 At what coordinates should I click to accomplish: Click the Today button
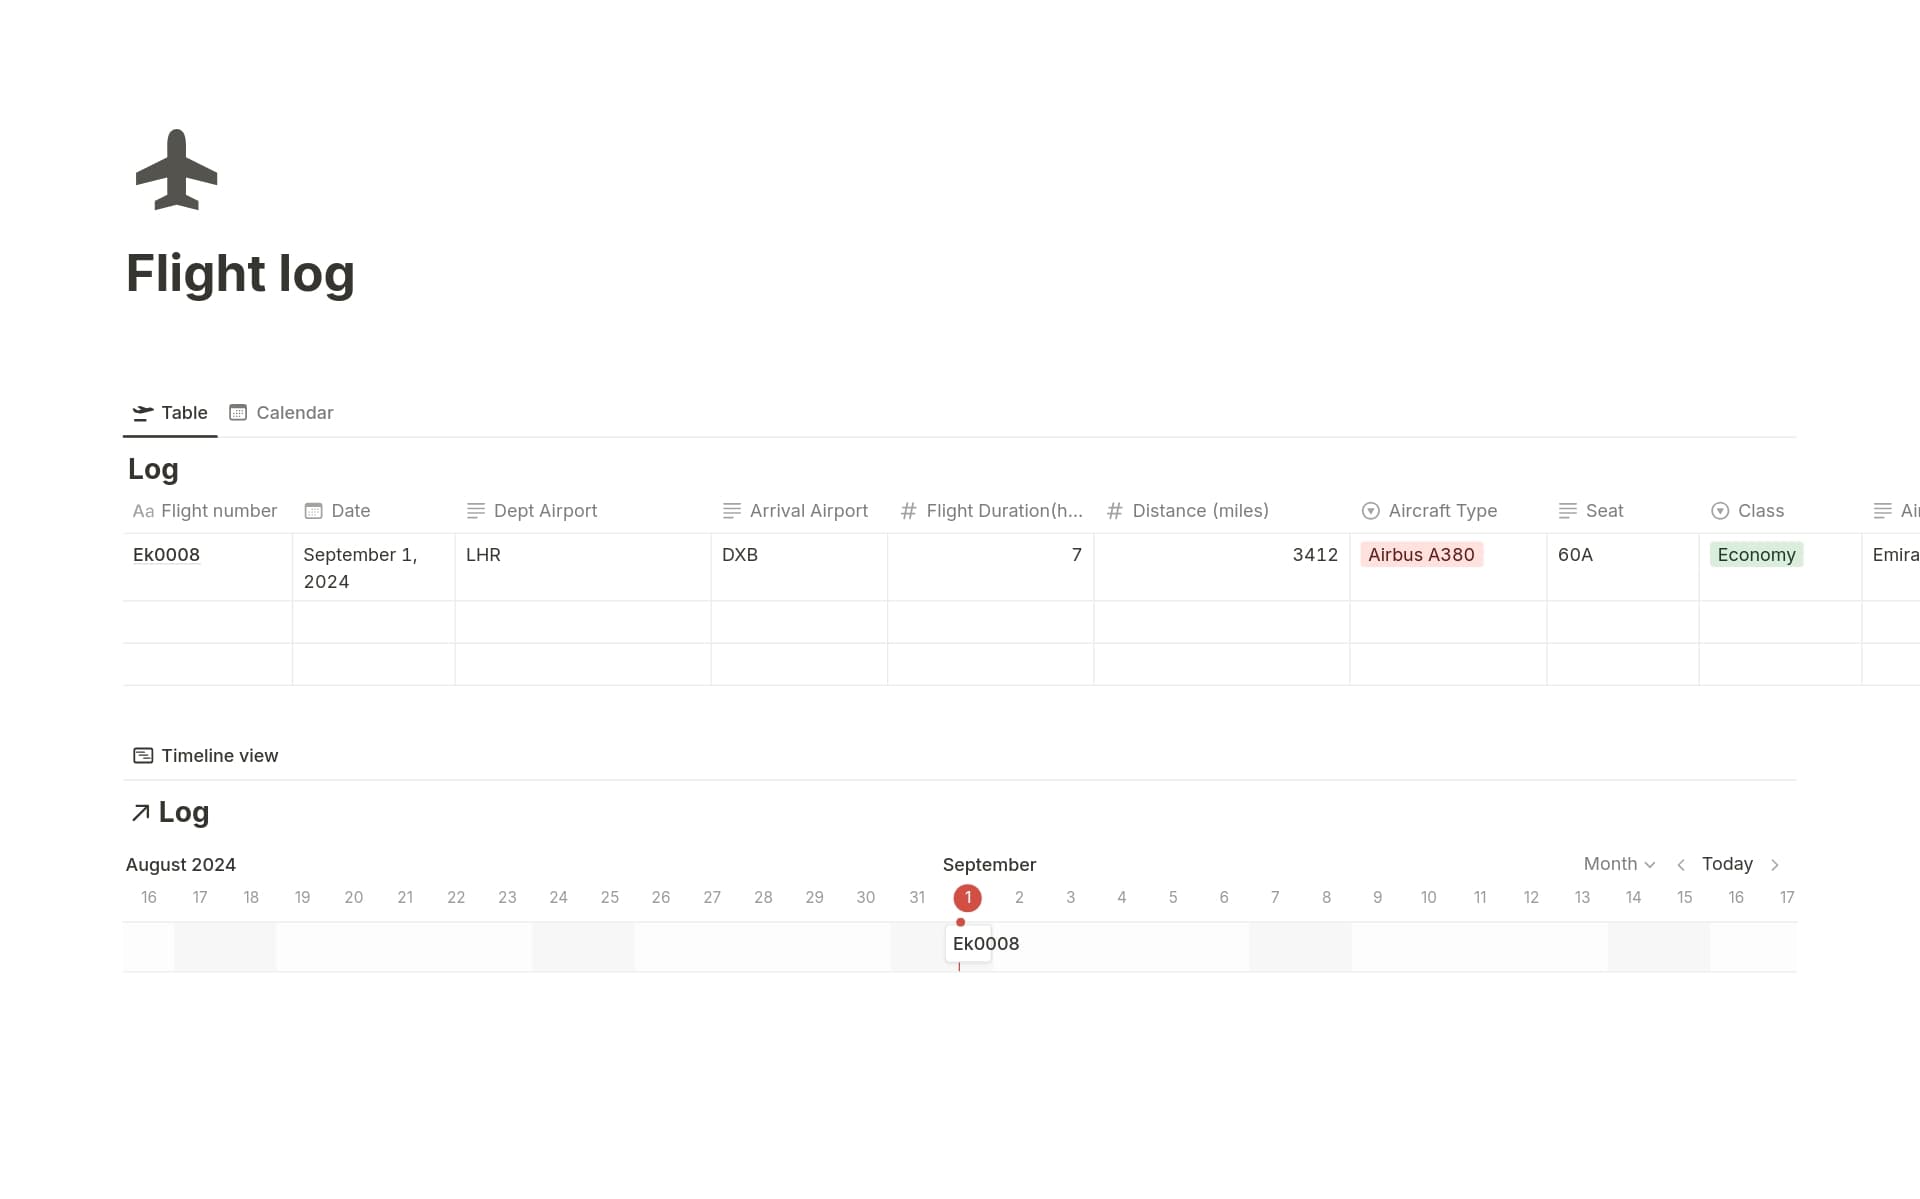(1728, 863)
